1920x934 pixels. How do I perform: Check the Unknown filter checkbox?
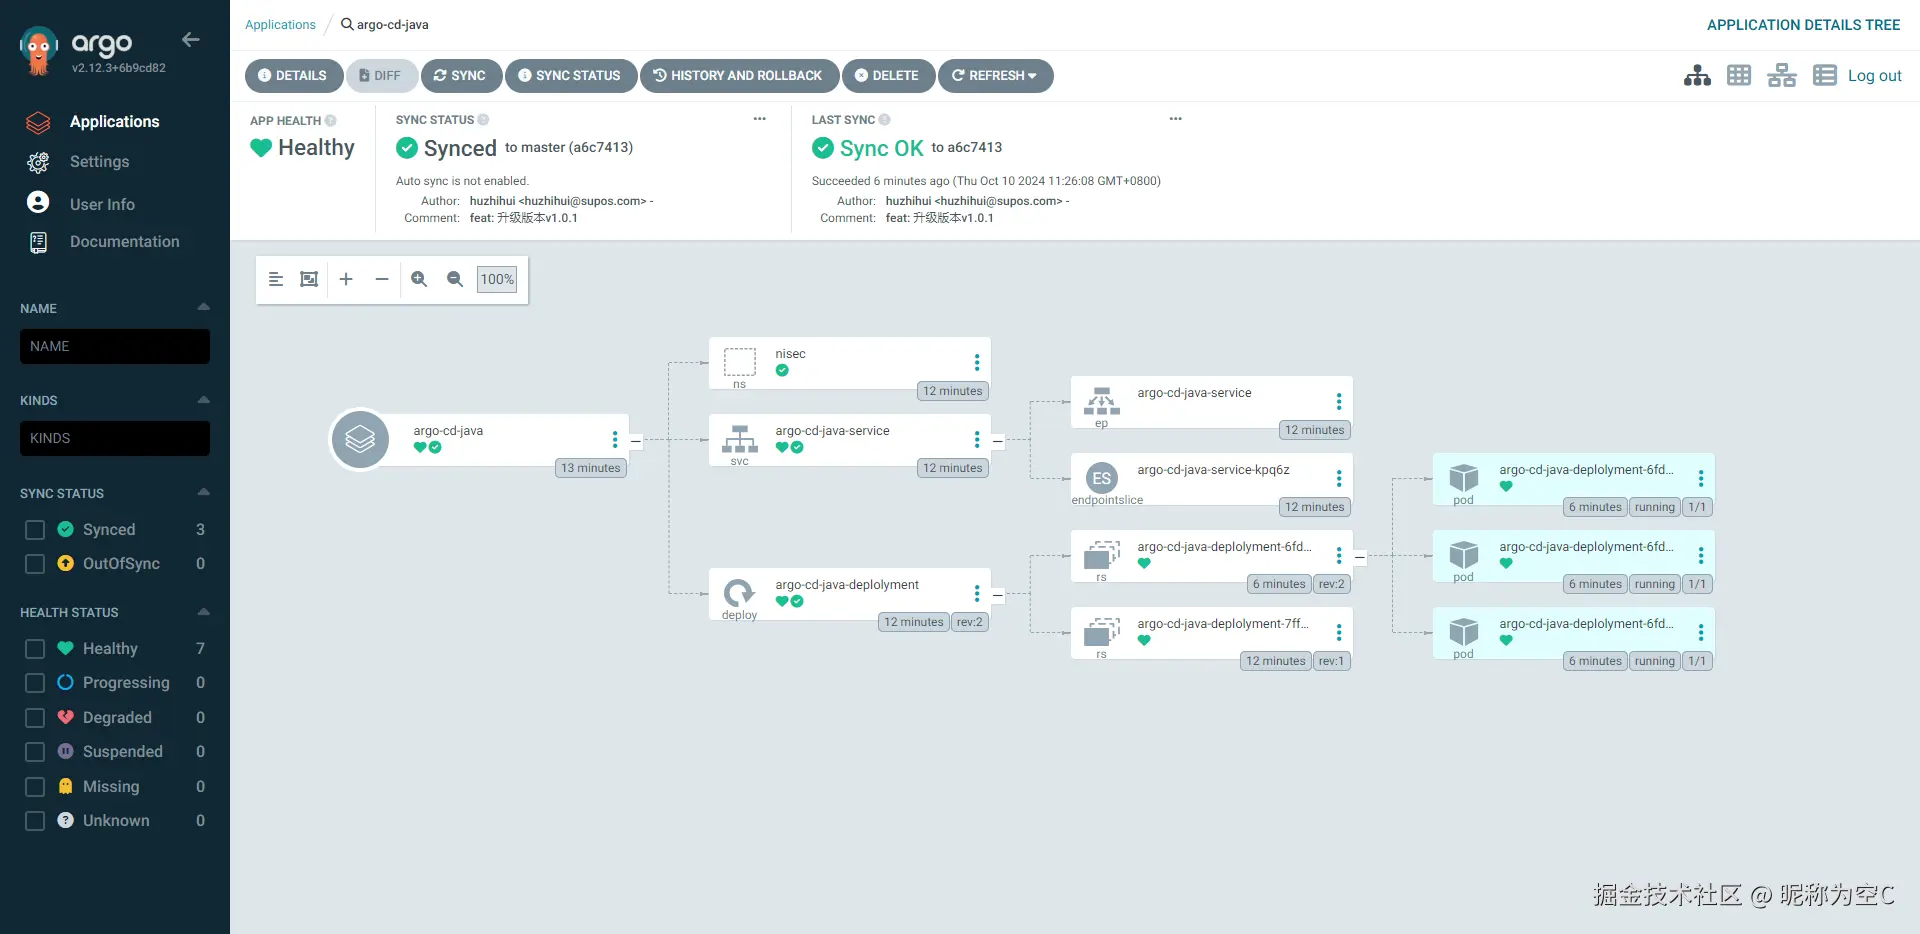pos(35,821)
